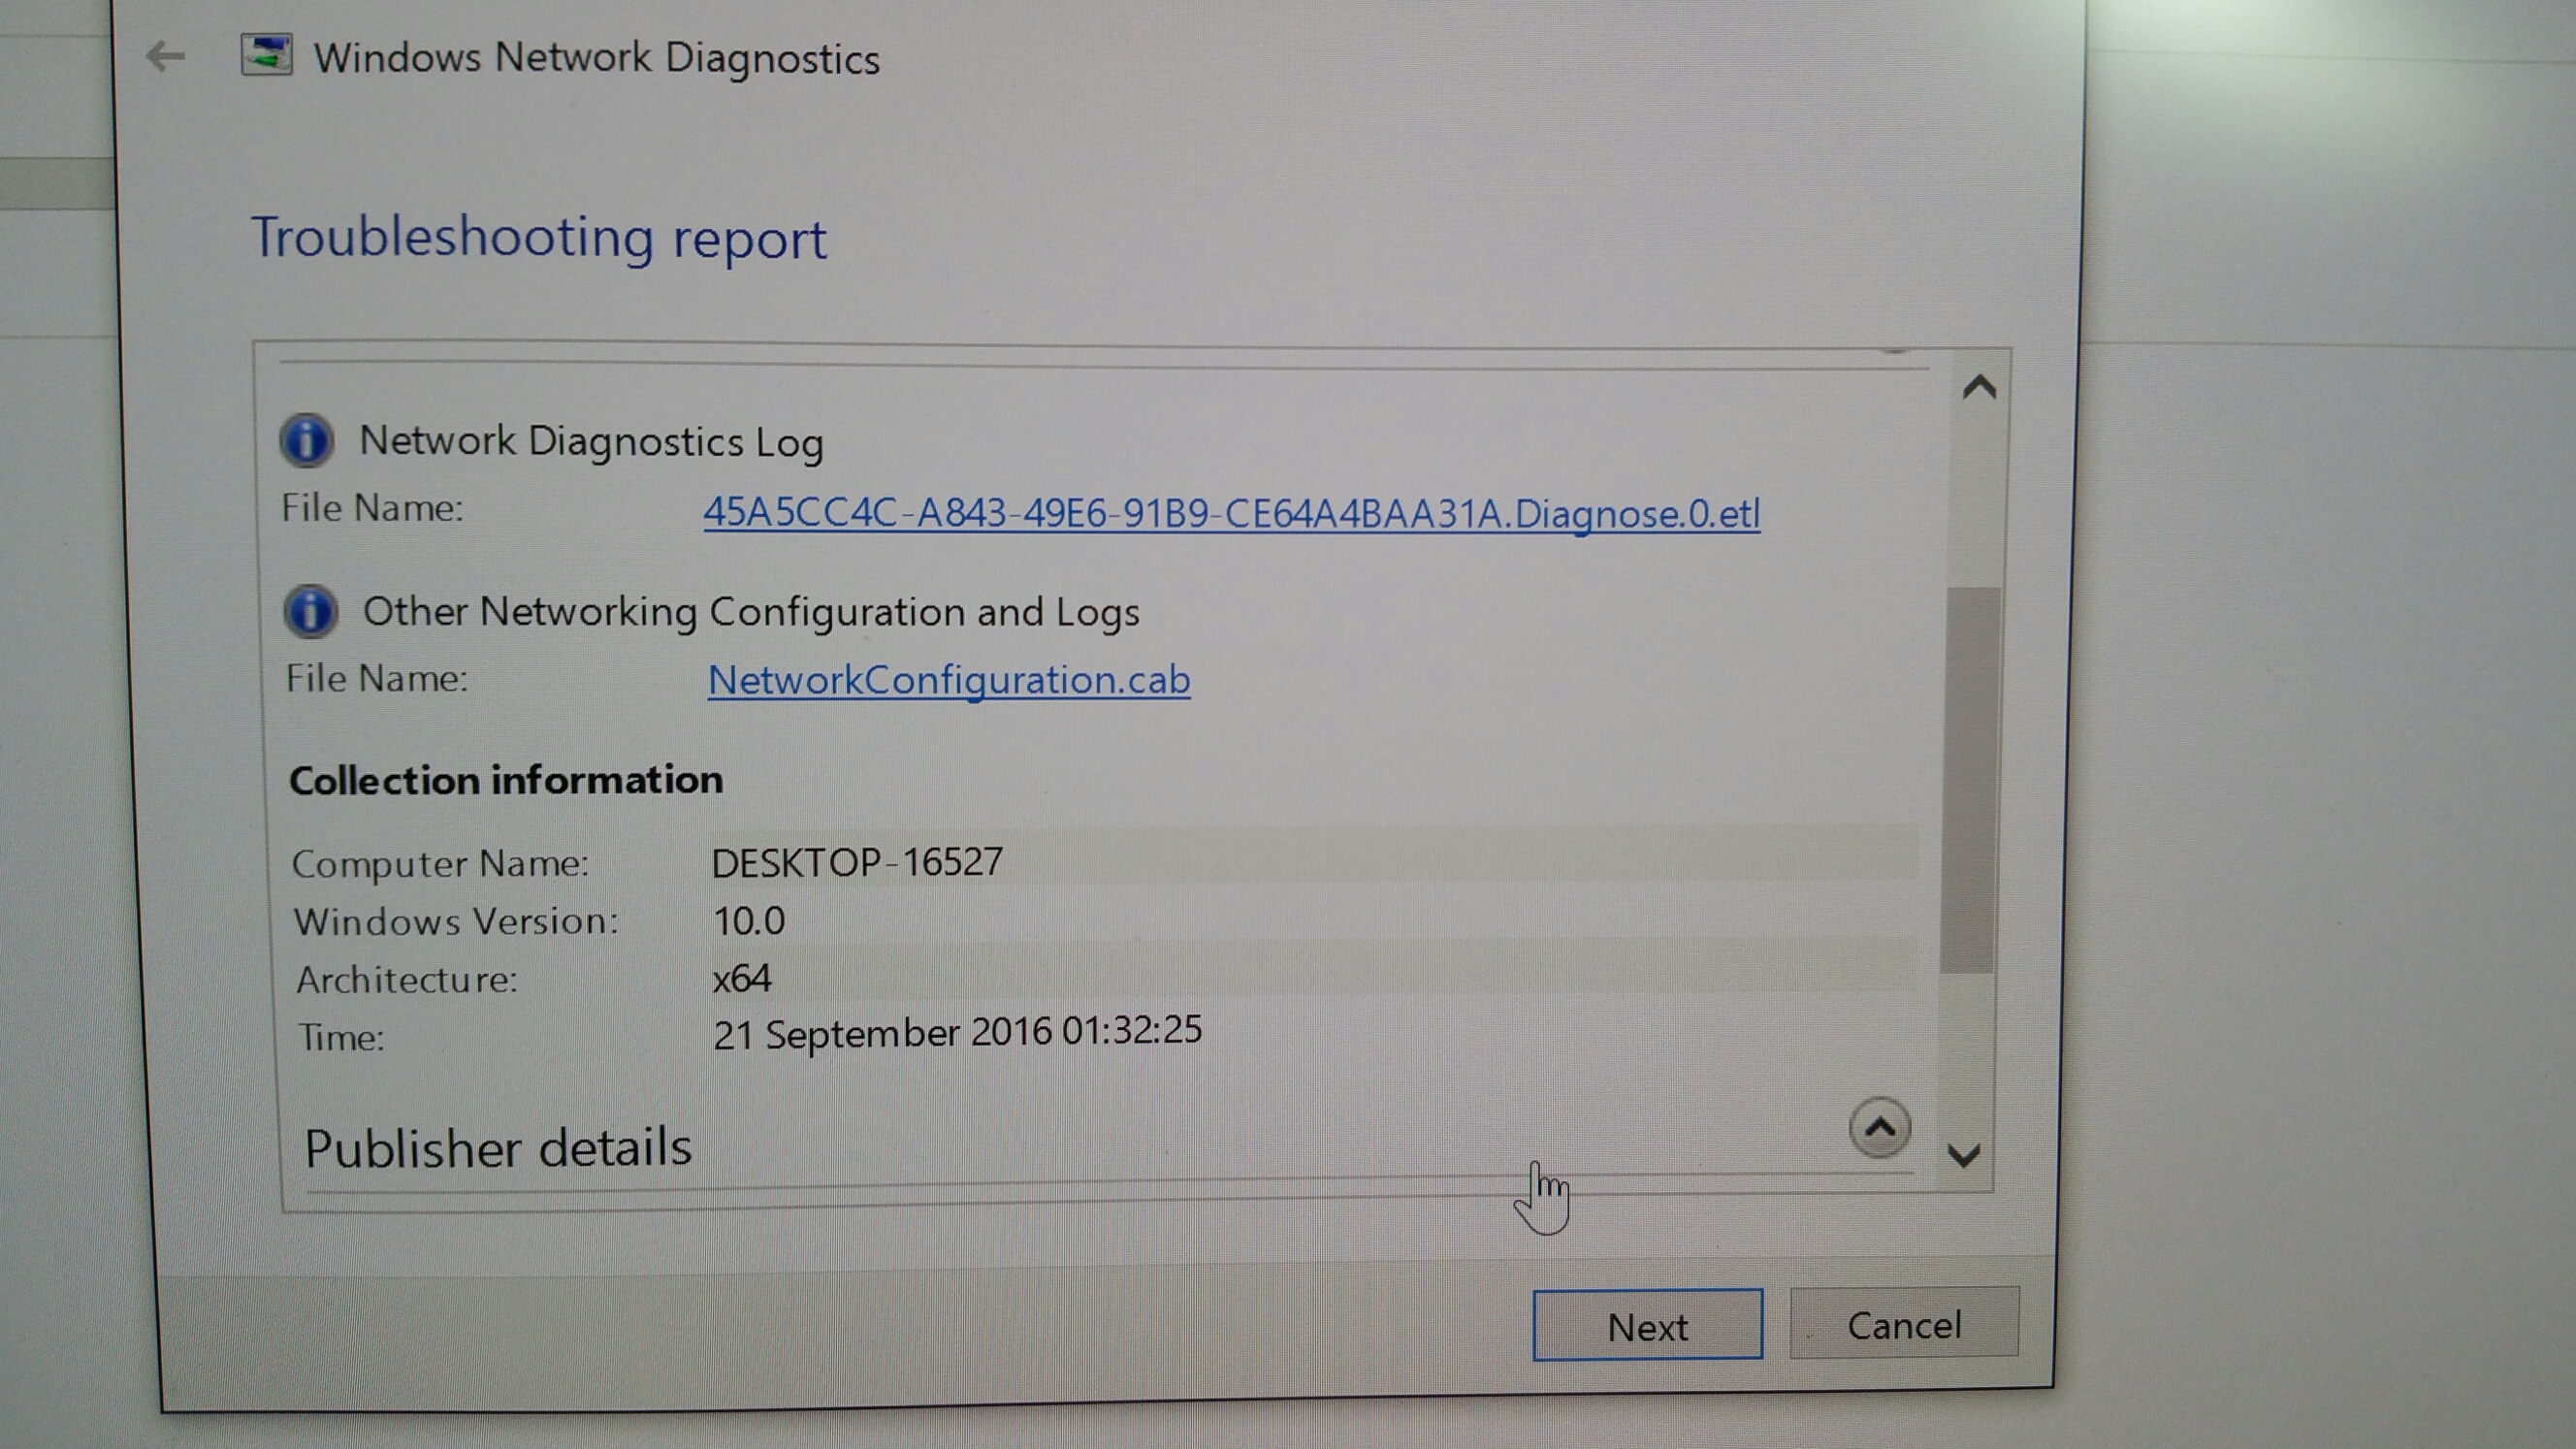The height and width of the screenshot is (1449, 2576).
Task: Click the Troubleshooting report heading
Action: coord(539,239)
